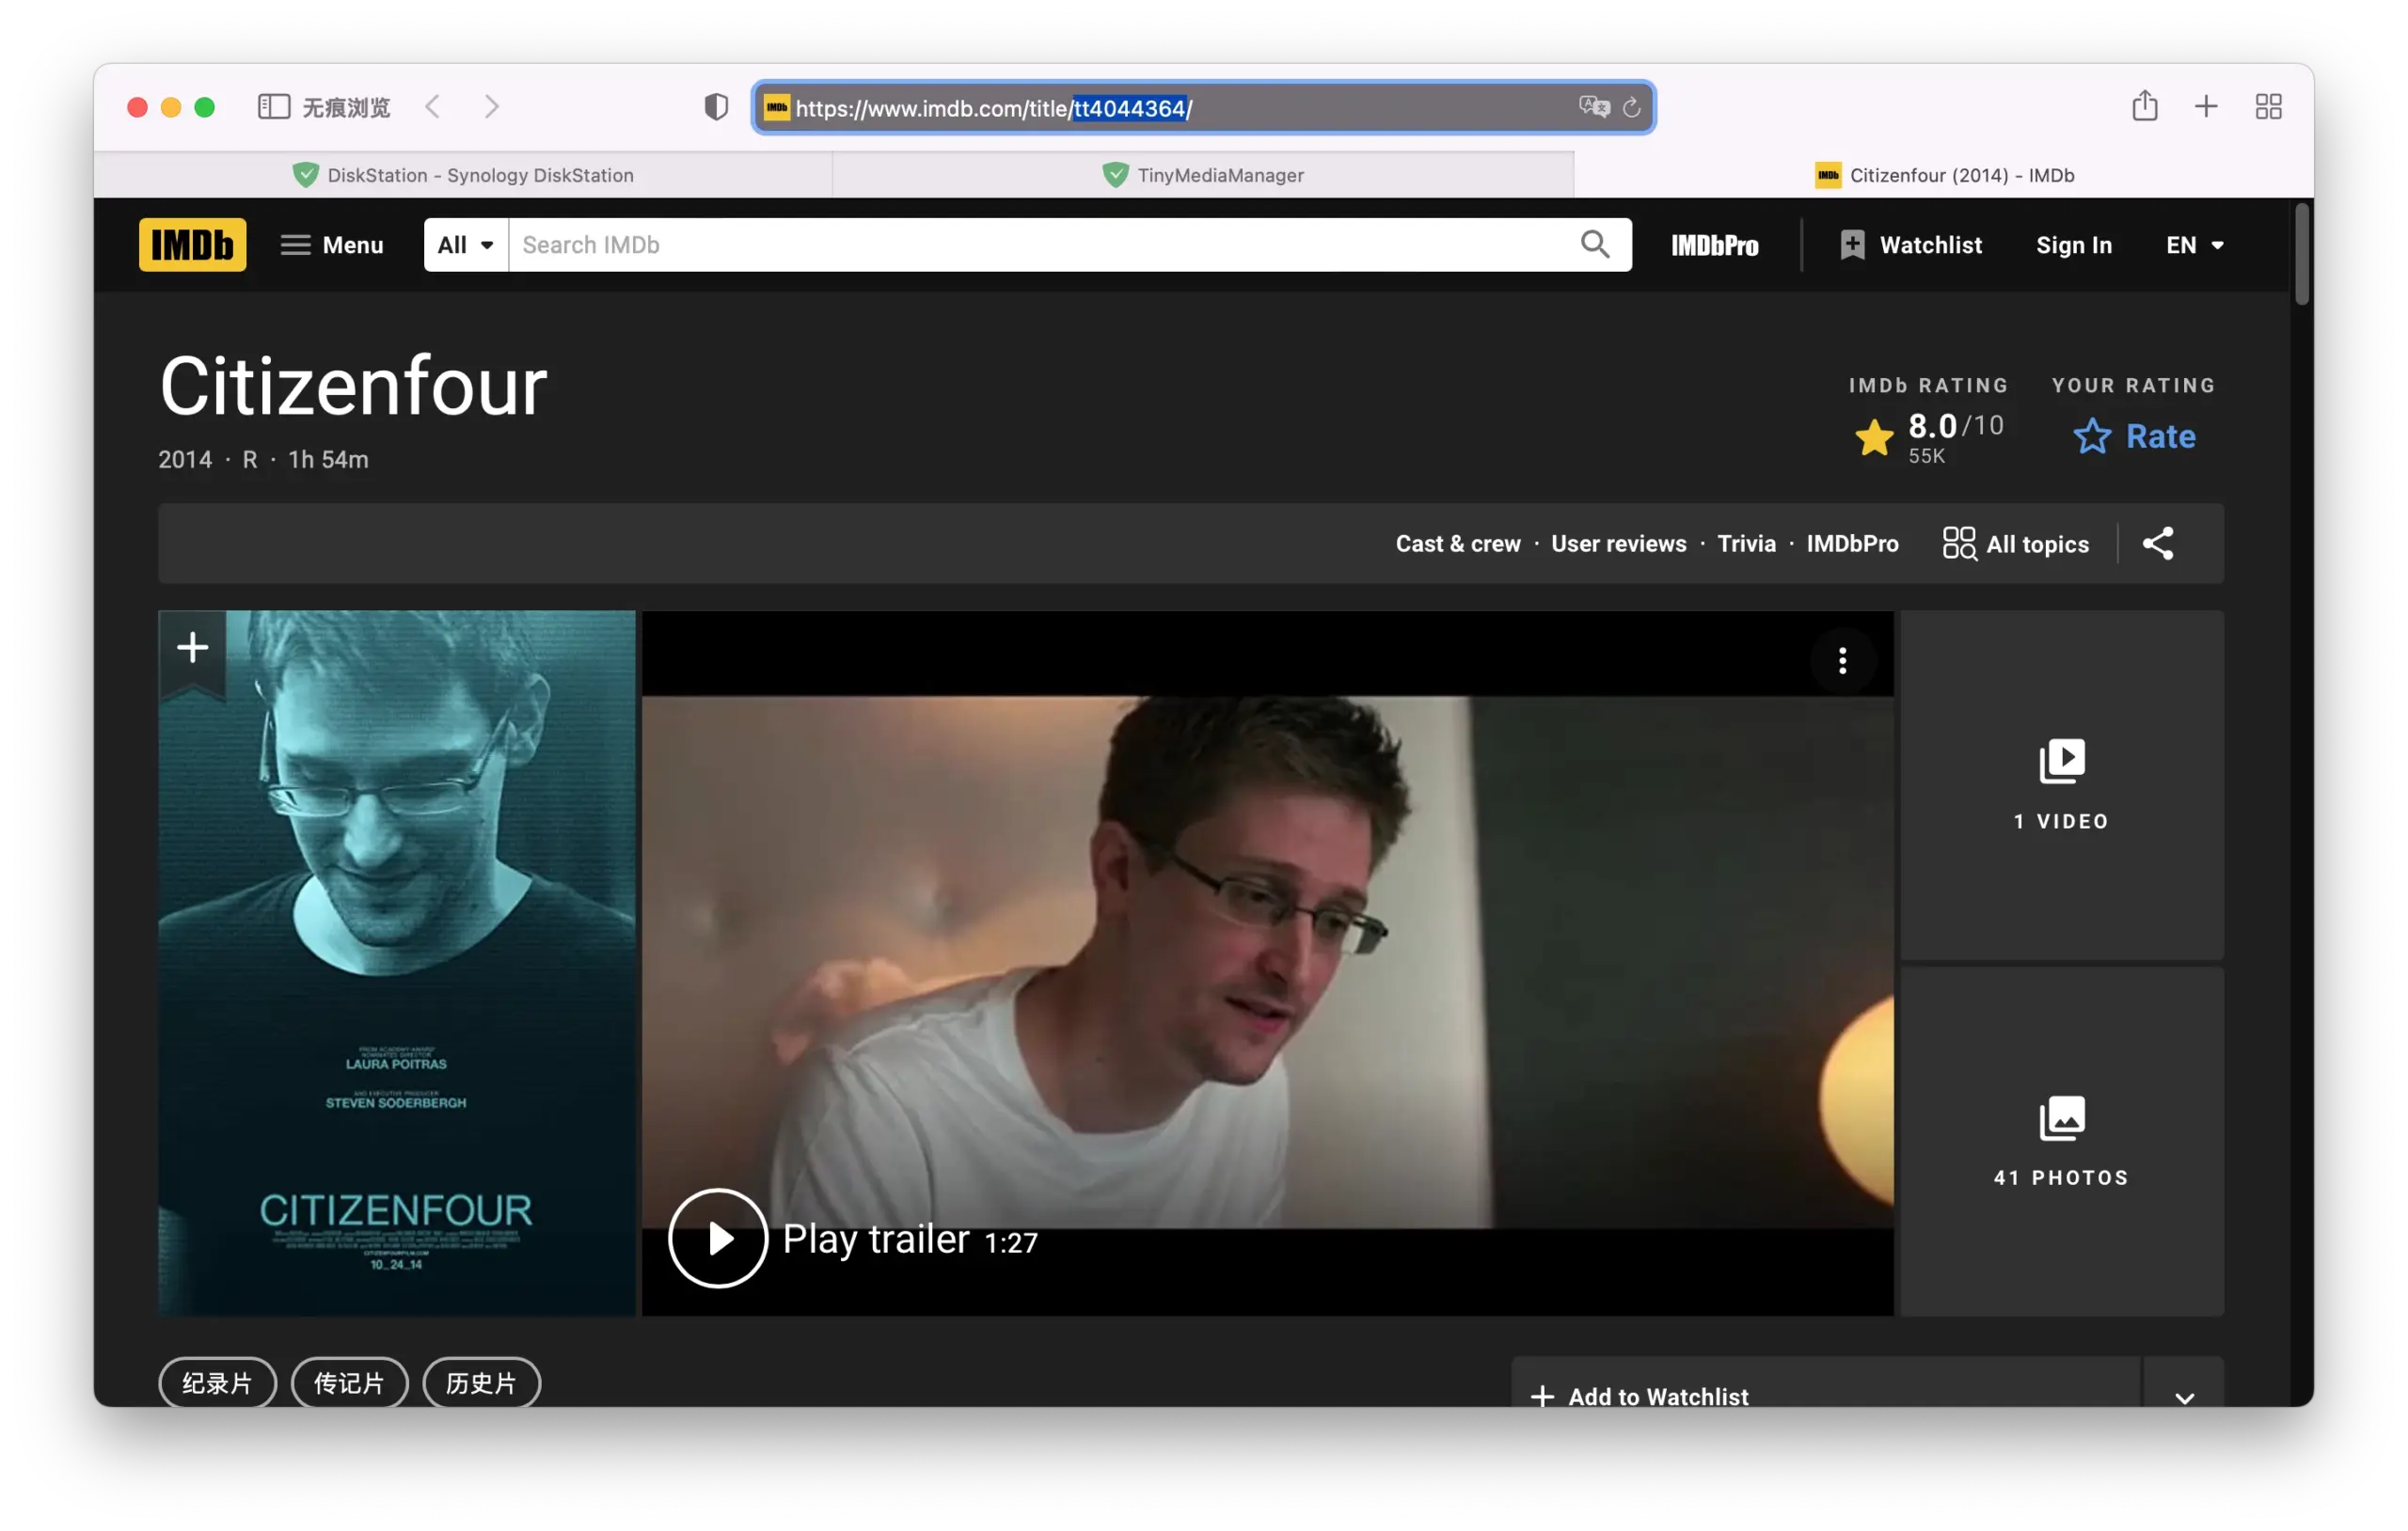Open IMDbPro link in header
2408x1531 pixels.
(1714, 245)
